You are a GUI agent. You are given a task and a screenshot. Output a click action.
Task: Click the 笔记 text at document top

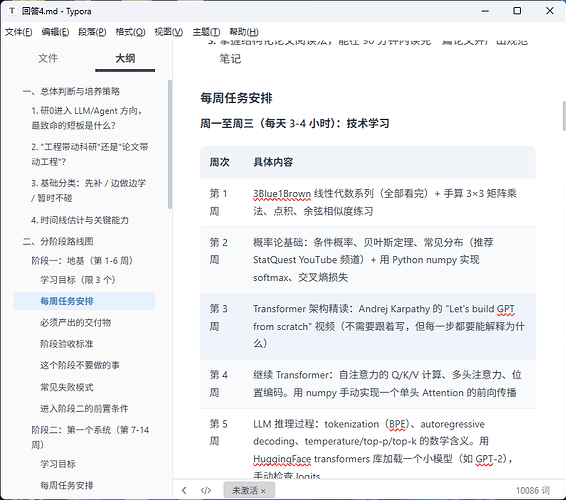coord(230,59)
